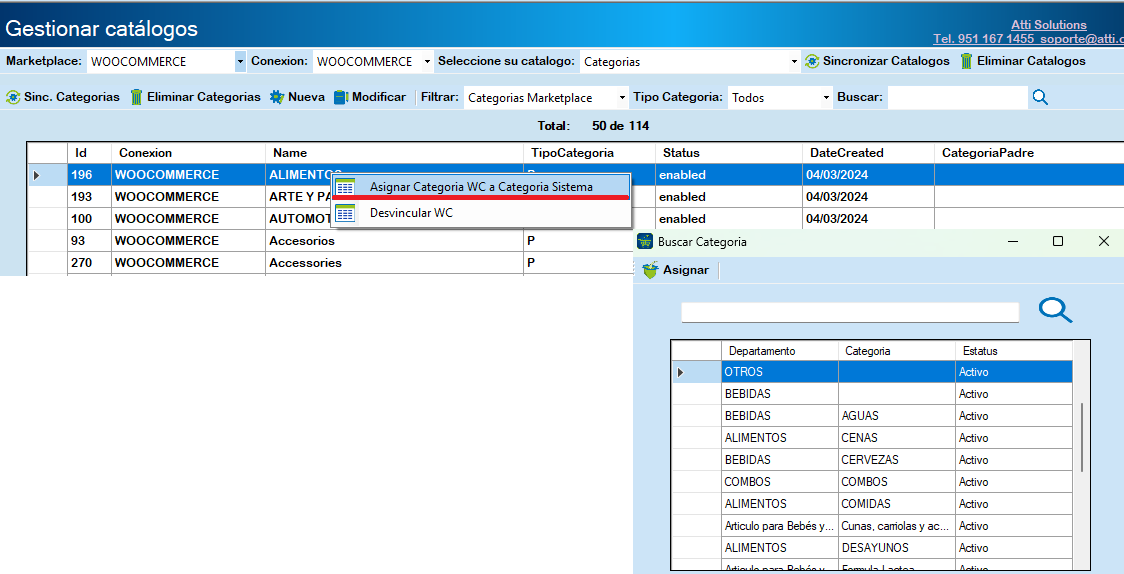This screenshot has height=574, width=1124.
Task: Open the Seleccione su catalogo dropdown
Action: pos(795,62)
